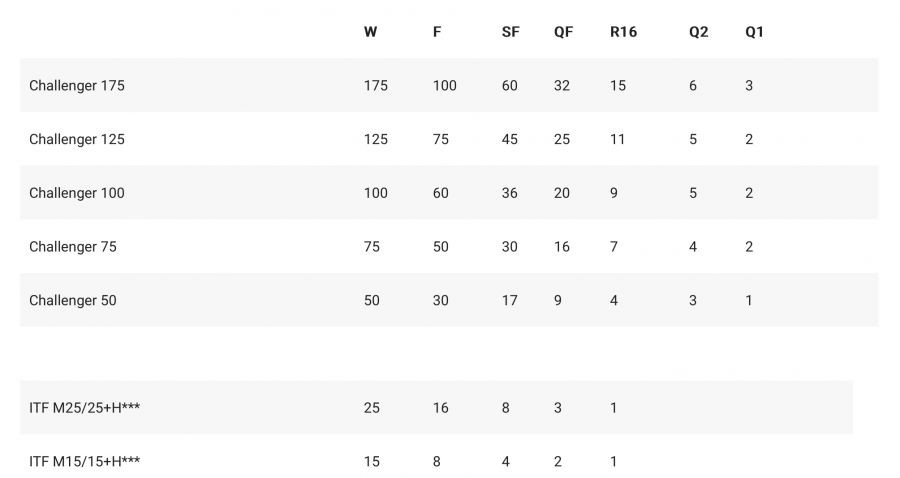Click Challenger 125 semifinal value 45
900x478 pixels.
tap(510, 139)
